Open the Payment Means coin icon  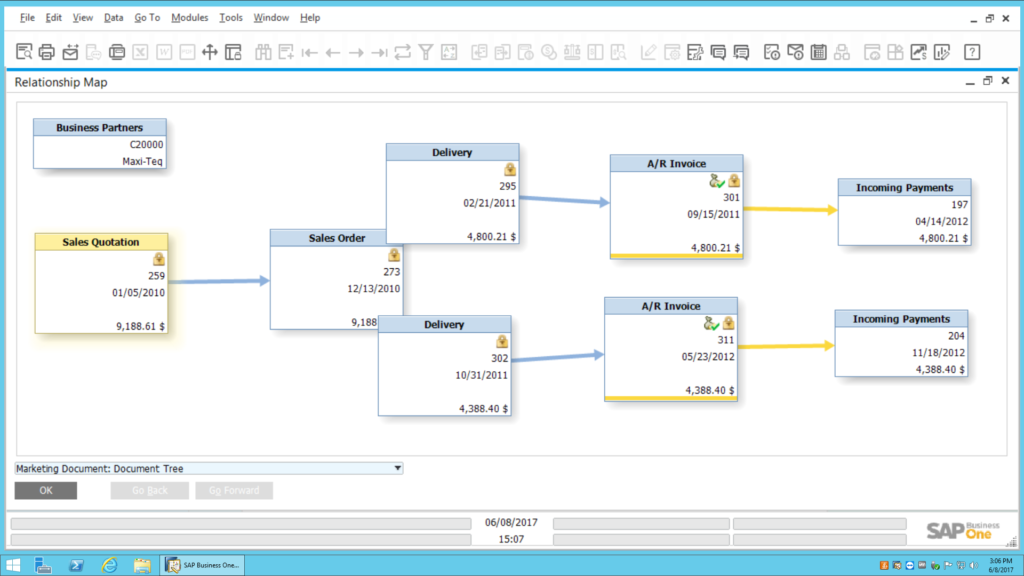pos(547,50)
